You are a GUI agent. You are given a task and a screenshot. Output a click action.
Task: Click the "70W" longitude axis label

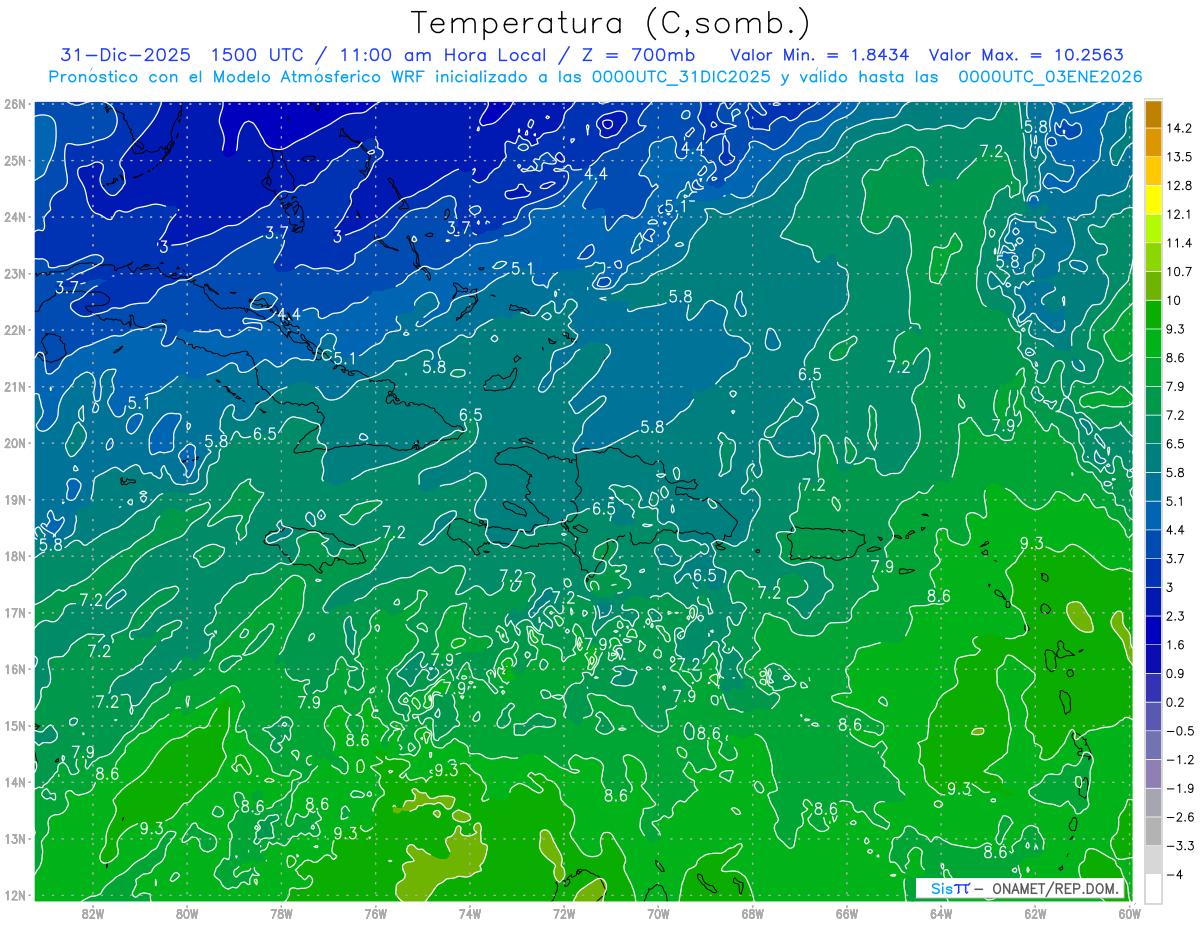click(658, 914)
